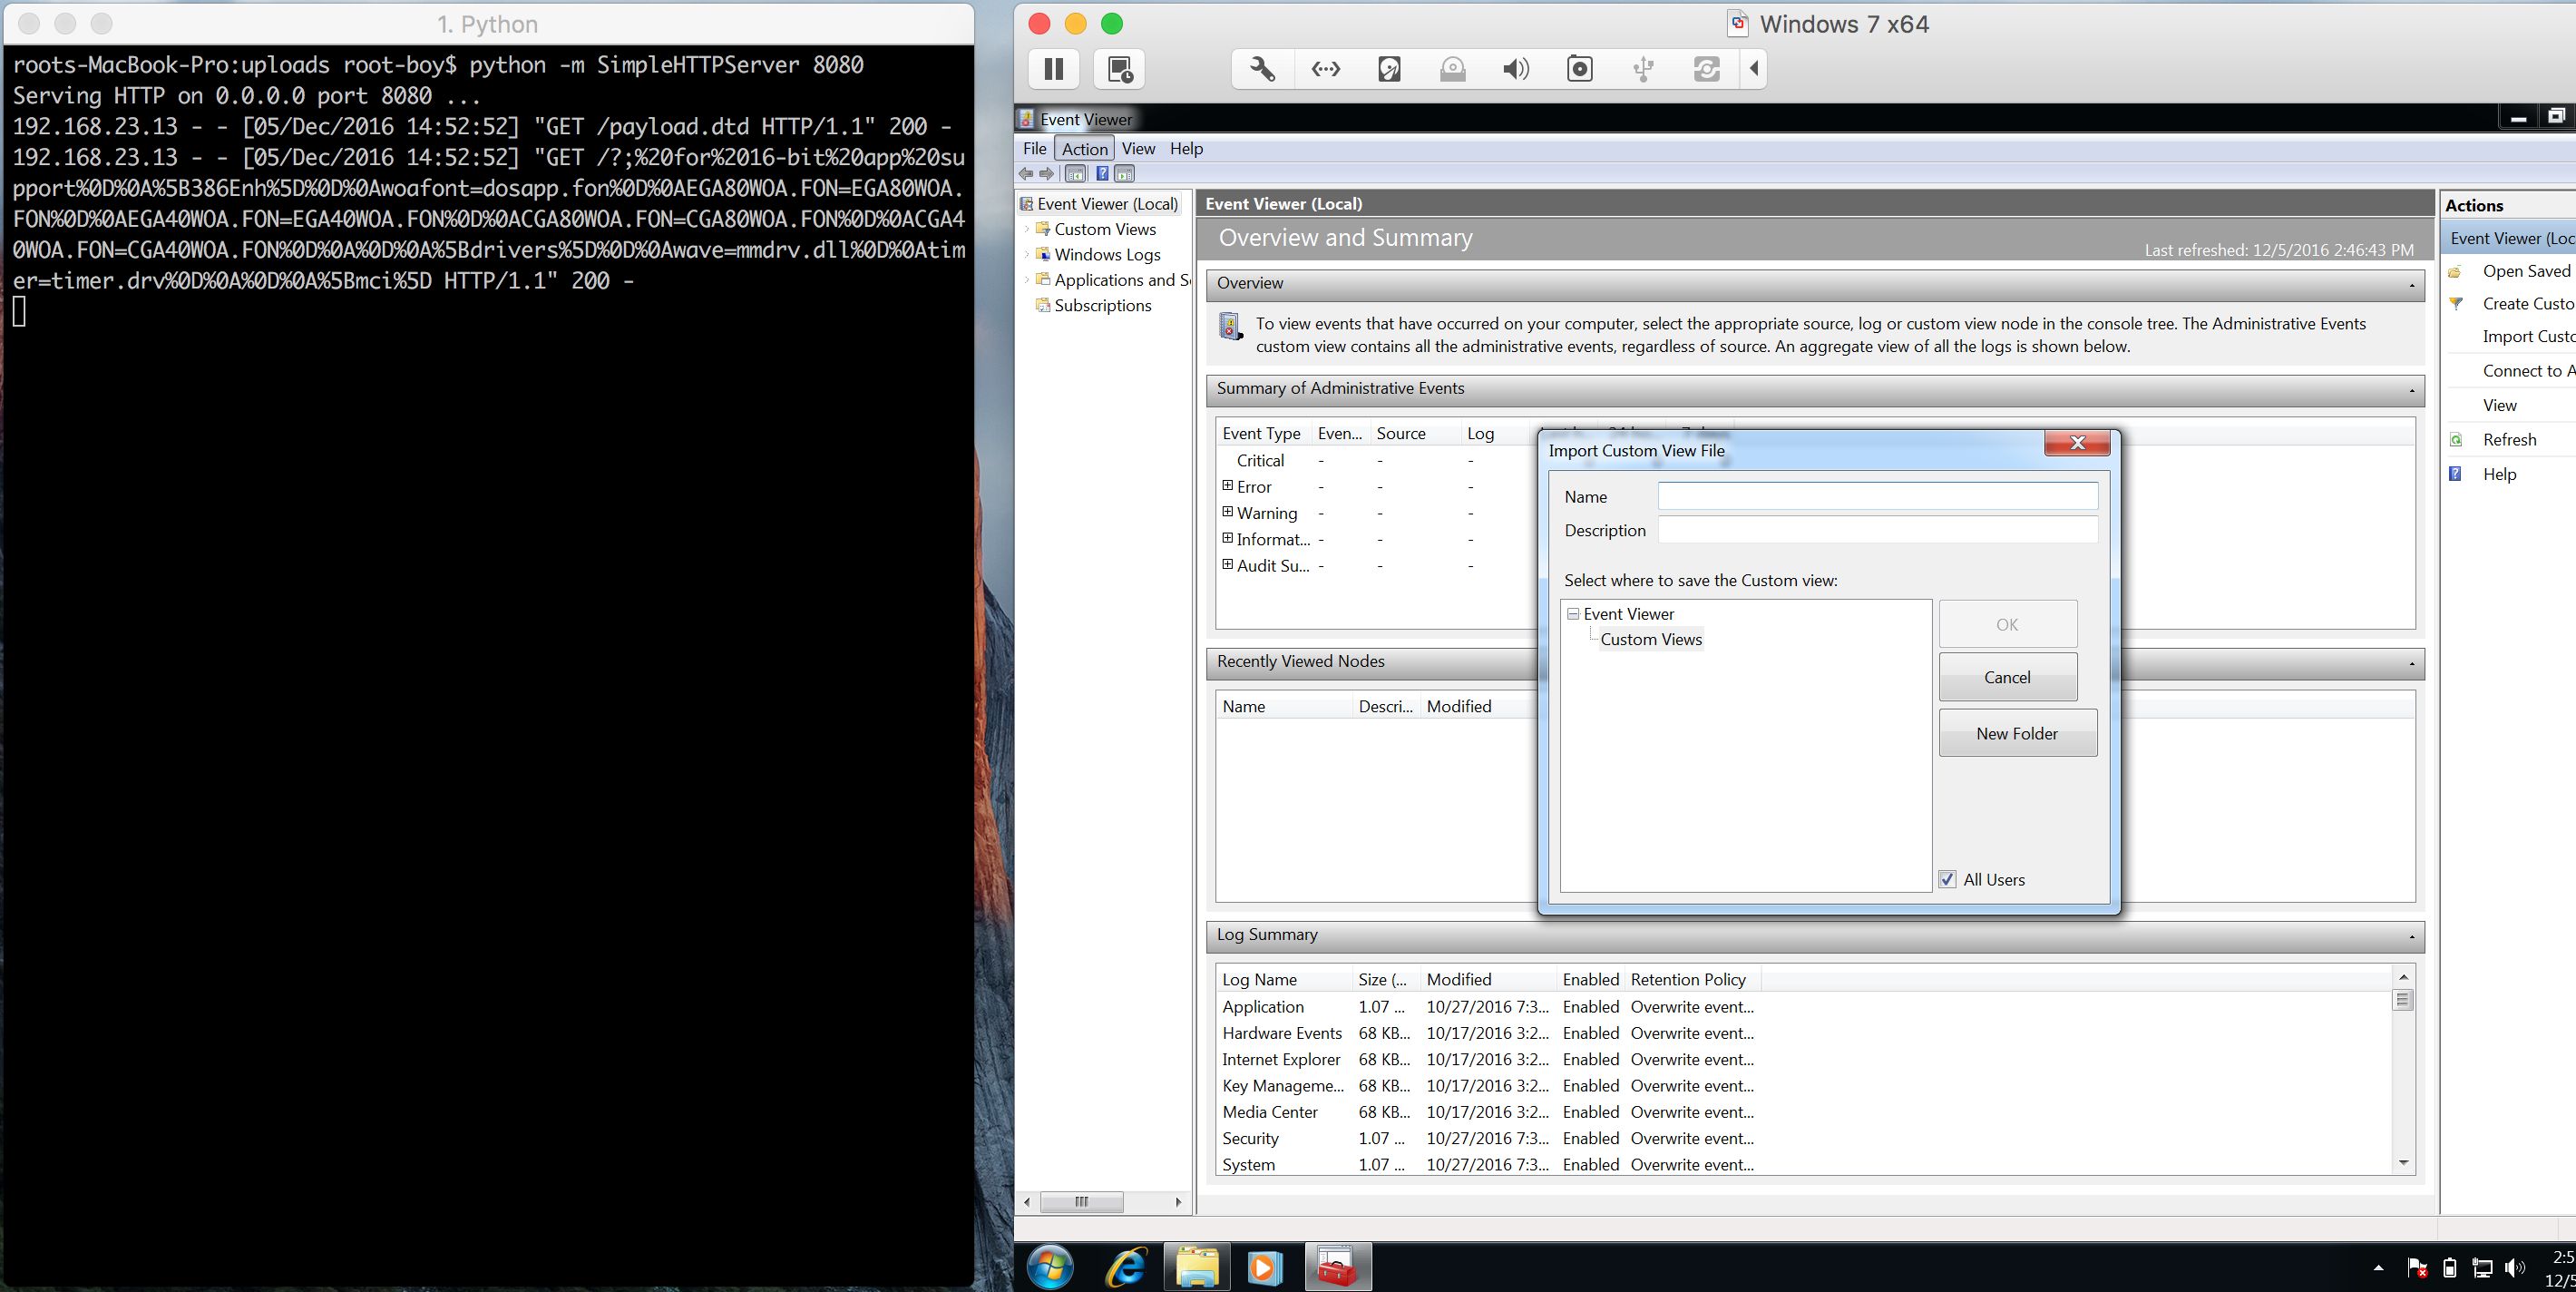The height and width of the screenshot is (1292, 2576).
Task: Click the USB icon in VM toolbar
Action: [1643, 69]
